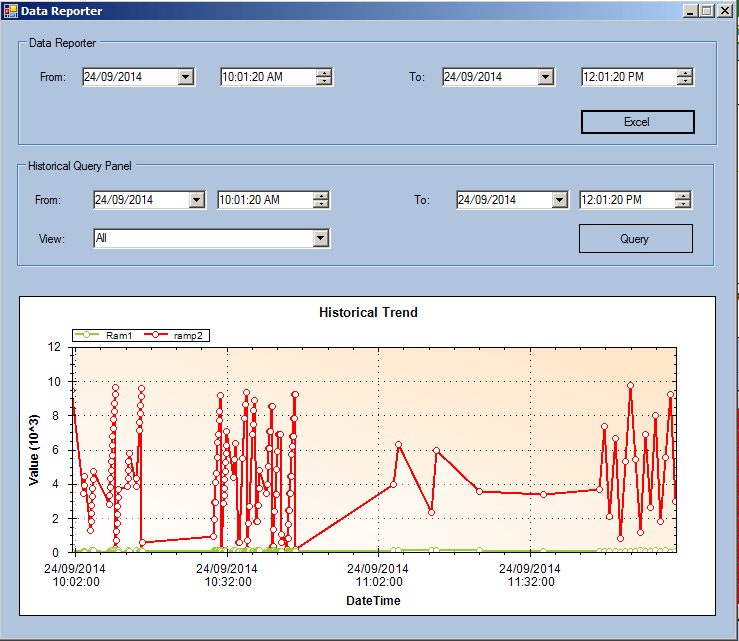Click the Excel export button
The height and width of the screenshot is (641, 739).
click(637, 122)
